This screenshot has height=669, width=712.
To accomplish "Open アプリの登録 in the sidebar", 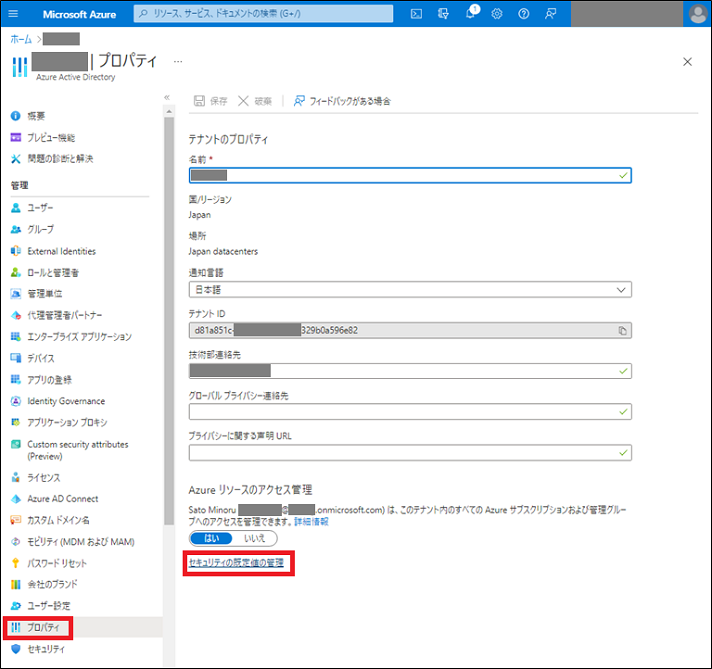I will point(49,380).
